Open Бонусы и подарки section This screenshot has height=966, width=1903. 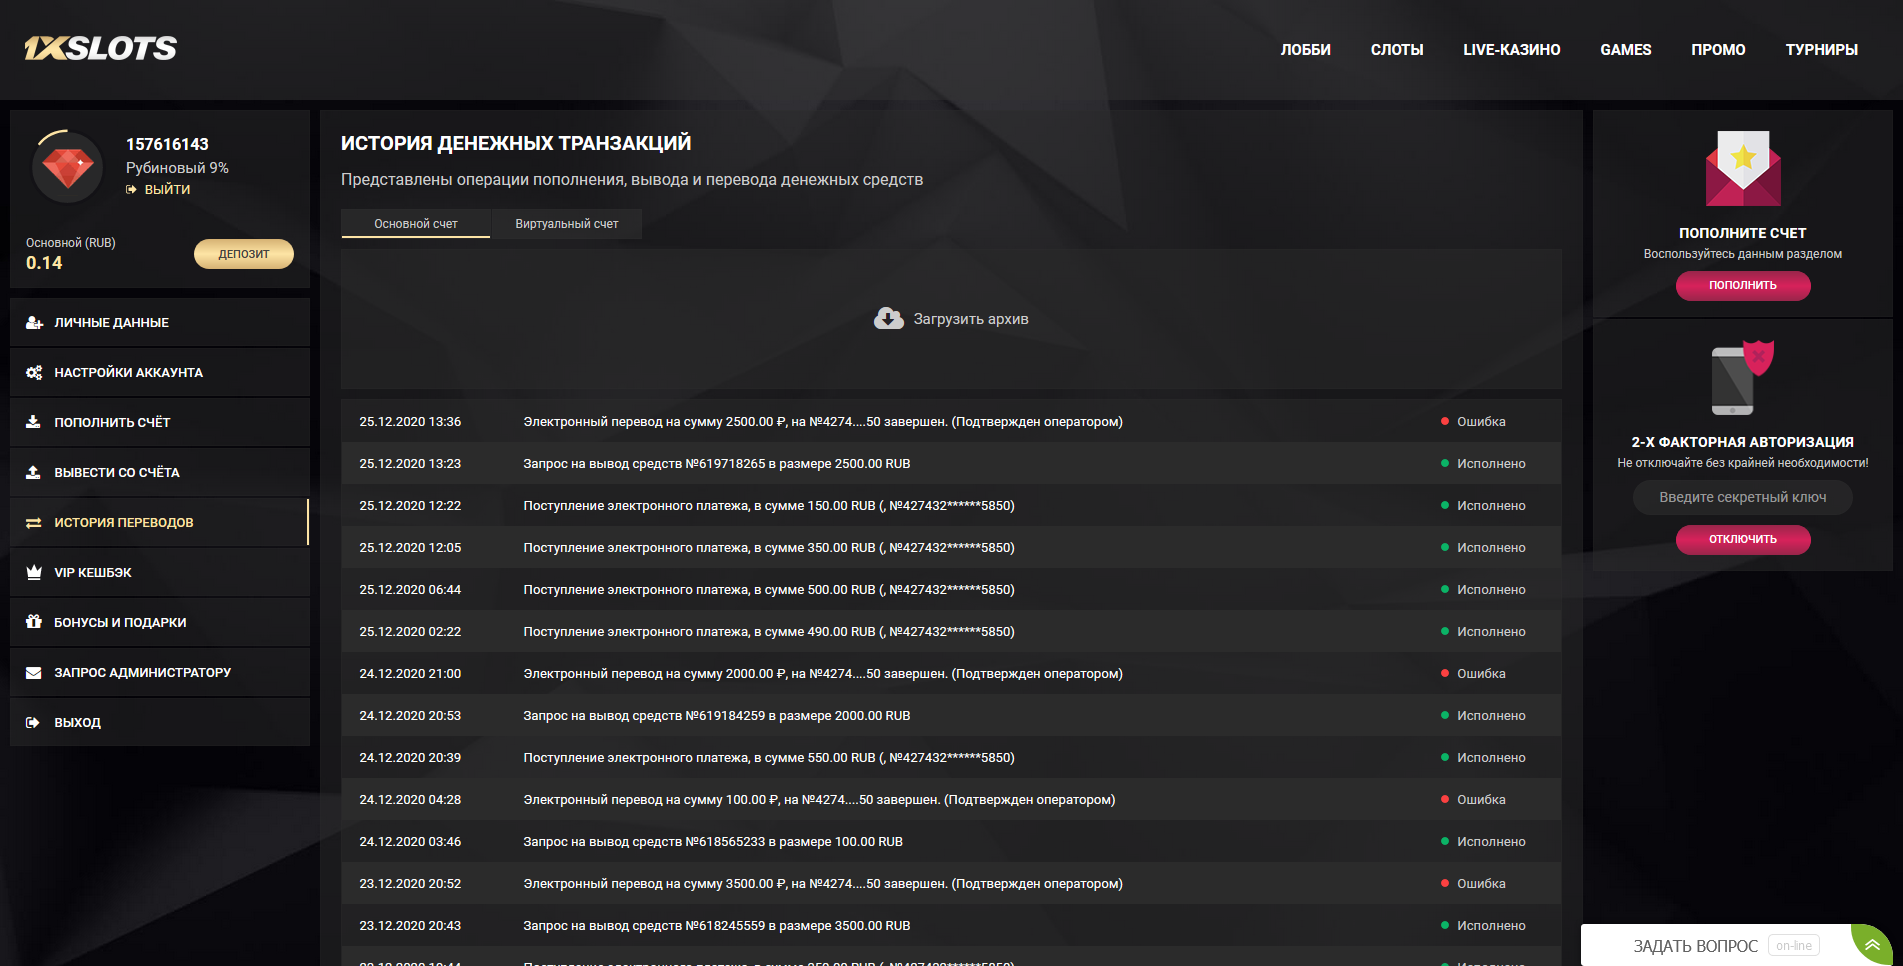click(120, 621)
